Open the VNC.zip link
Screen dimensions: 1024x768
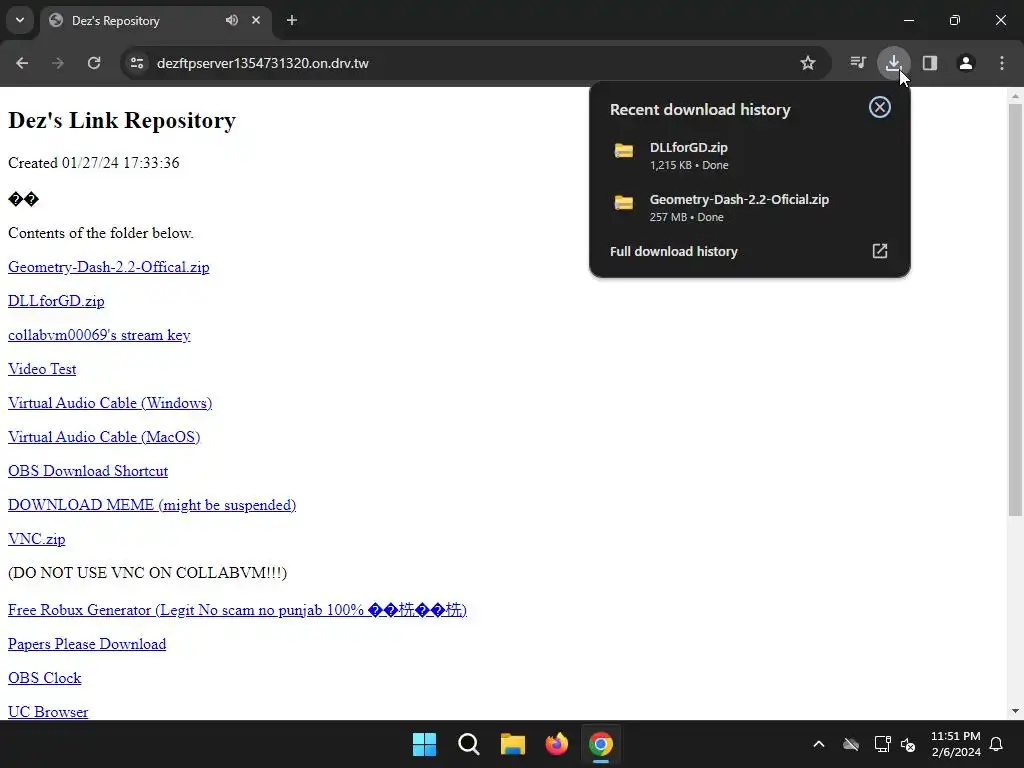(37, 539)
